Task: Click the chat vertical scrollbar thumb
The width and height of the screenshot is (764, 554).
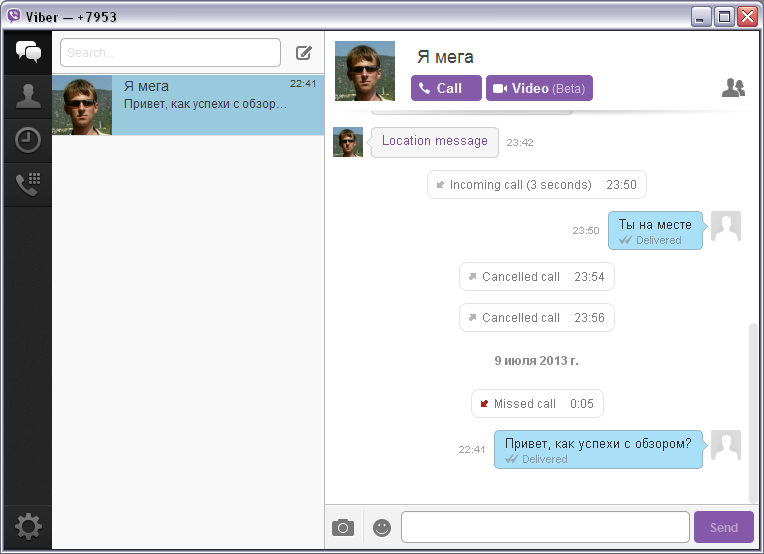Action: tap(753, 412)
